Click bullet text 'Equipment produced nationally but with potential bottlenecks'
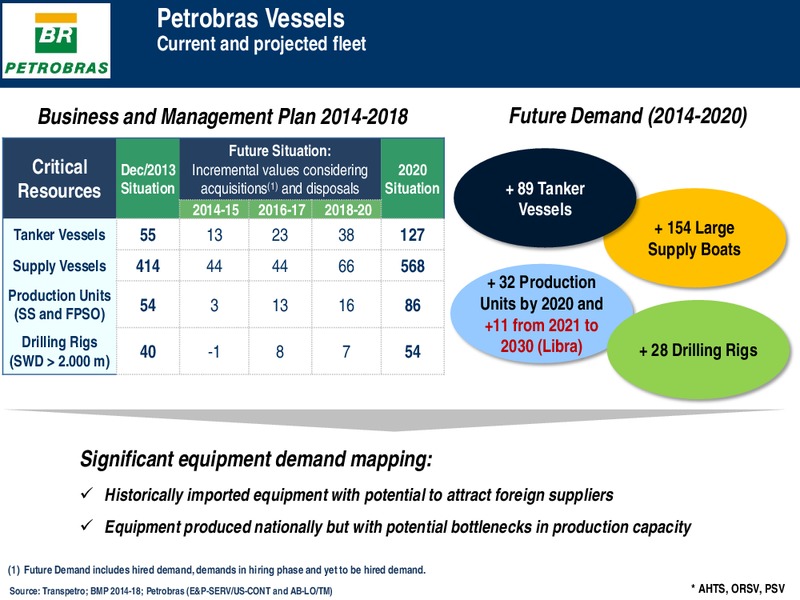The height and width of the screenshot is (600, 800). 398,527
